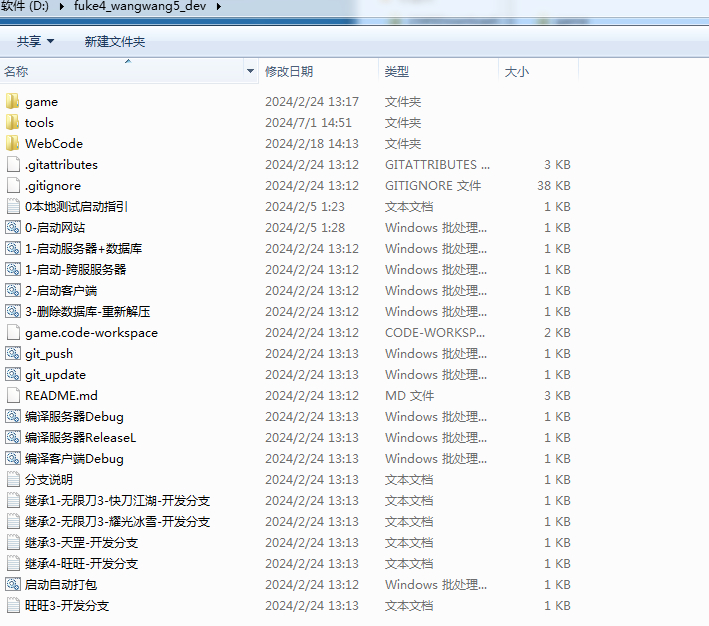
Task: Select the 启动自动打包 batch file icon
Action: point(13,584)
